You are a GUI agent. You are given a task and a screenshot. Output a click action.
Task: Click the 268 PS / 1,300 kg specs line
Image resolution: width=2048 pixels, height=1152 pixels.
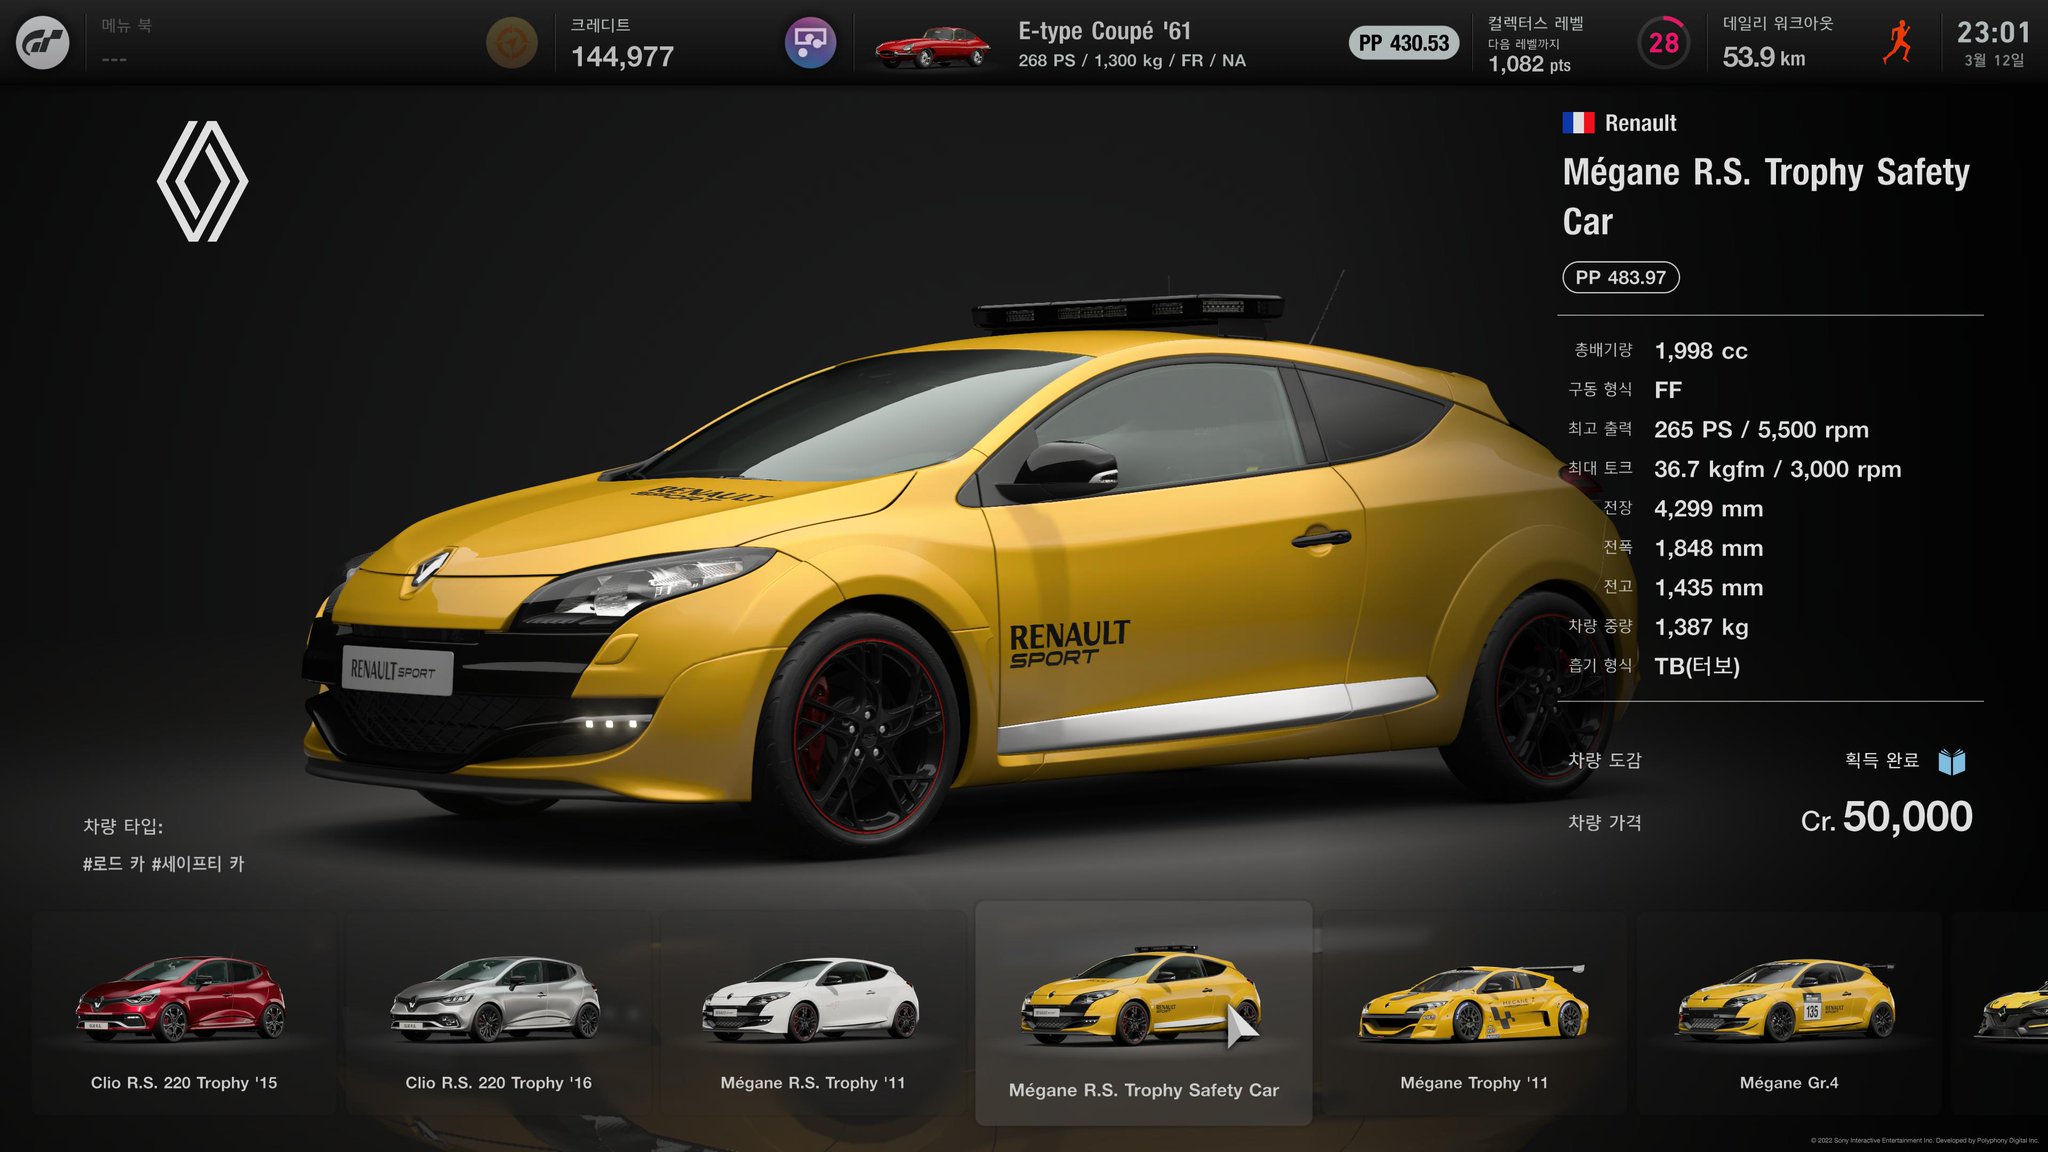coord(1132,61)
